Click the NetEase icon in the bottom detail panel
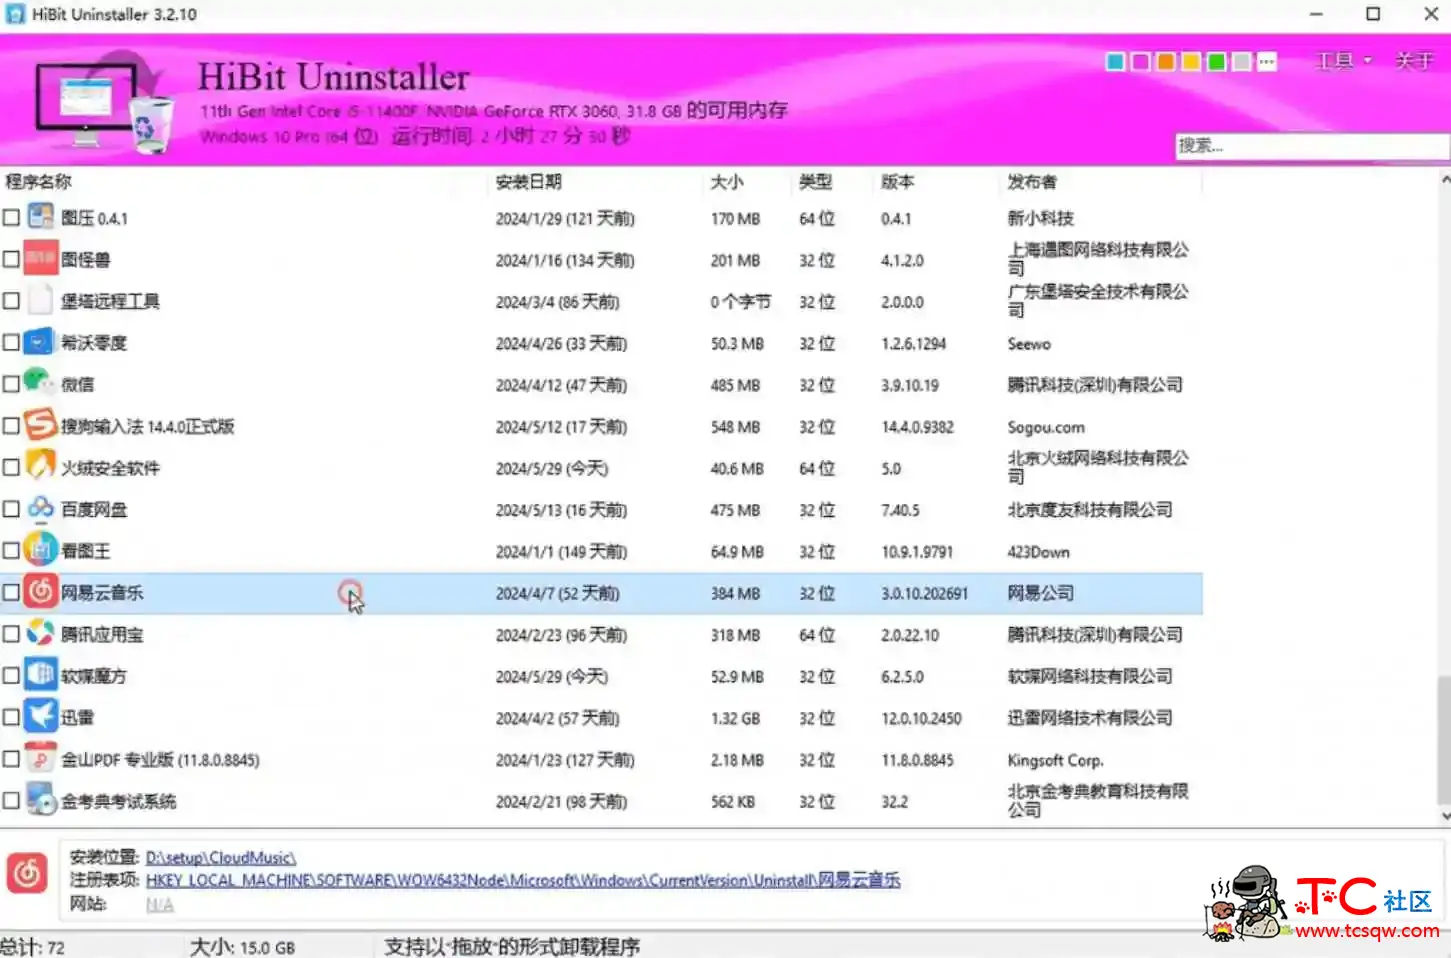 pos(27,873)
